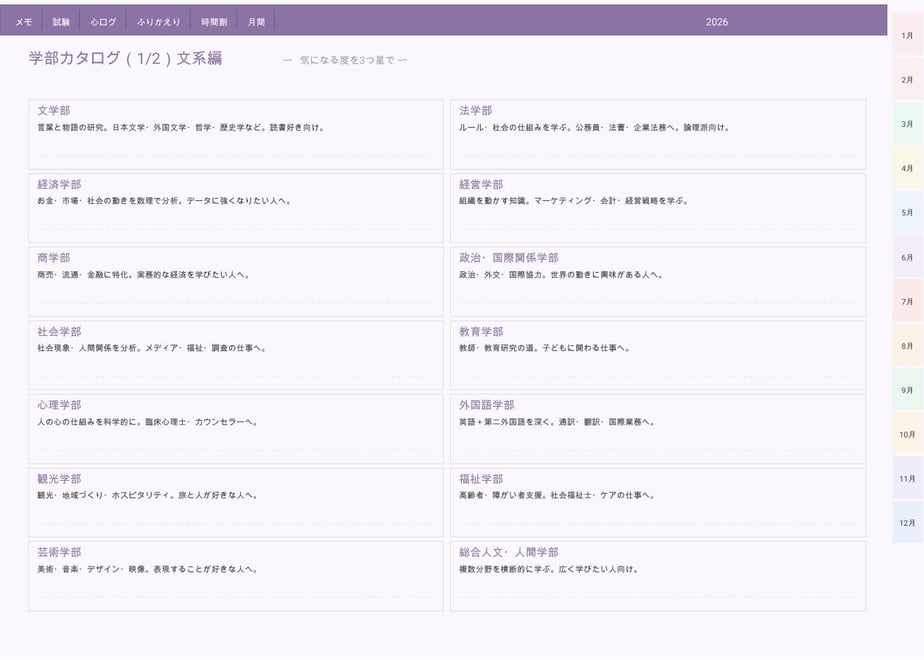Select the 観光学部 card heading

coord(59,479)
